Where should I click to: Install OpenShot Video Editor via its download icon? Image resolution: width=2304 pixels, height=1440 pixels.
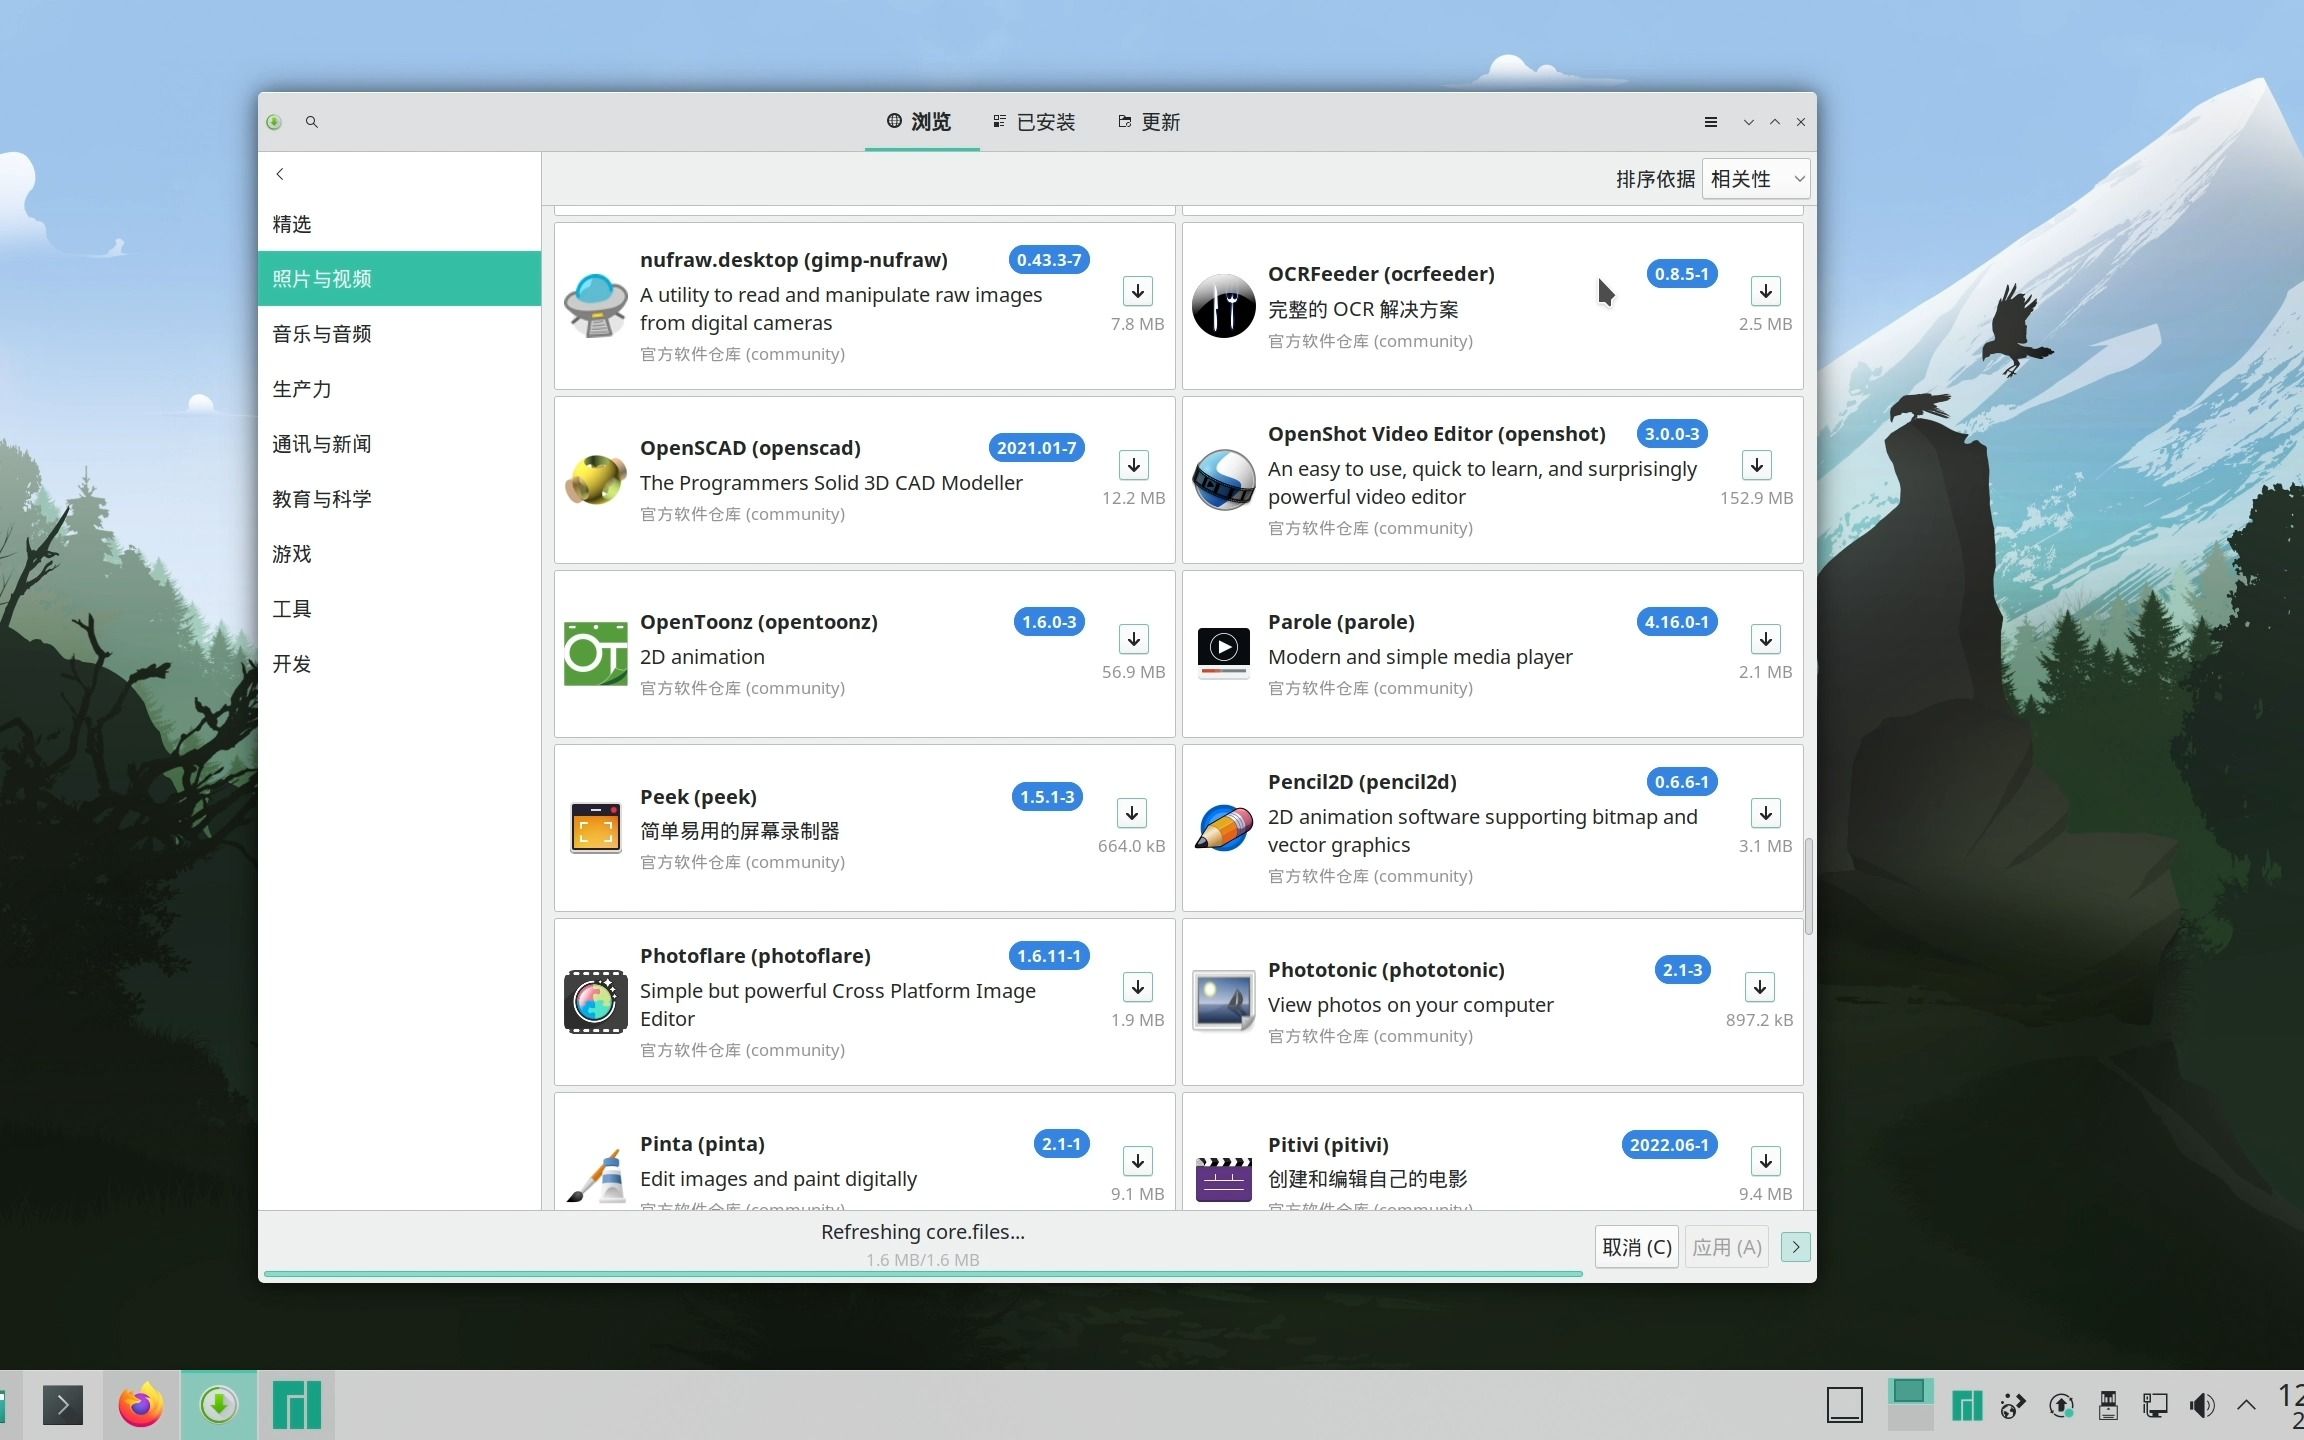(x=1758, y=464)
